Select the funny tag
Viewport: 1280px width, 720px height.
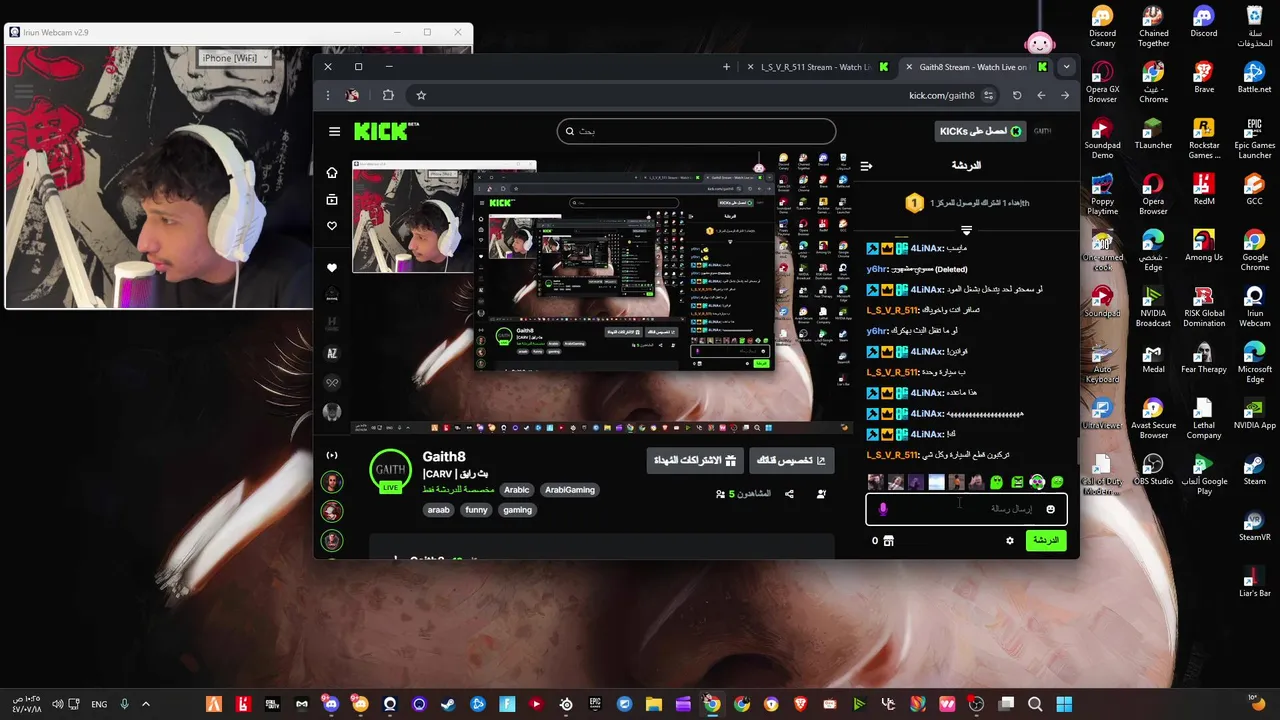click(476, 510)
